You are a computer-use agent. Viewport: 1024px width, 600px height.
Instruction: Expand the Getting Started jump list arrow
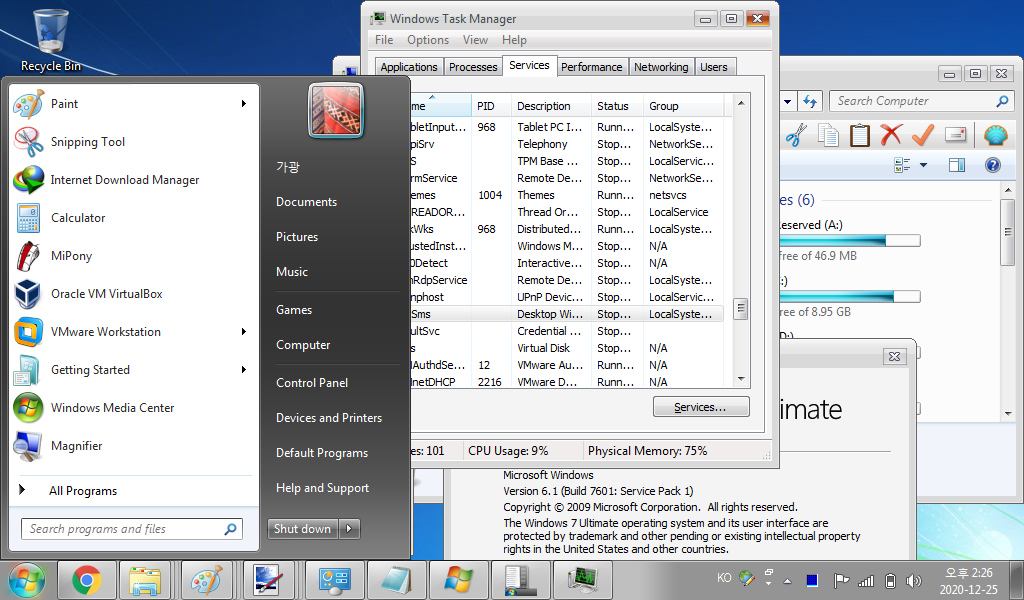point(244,370)
